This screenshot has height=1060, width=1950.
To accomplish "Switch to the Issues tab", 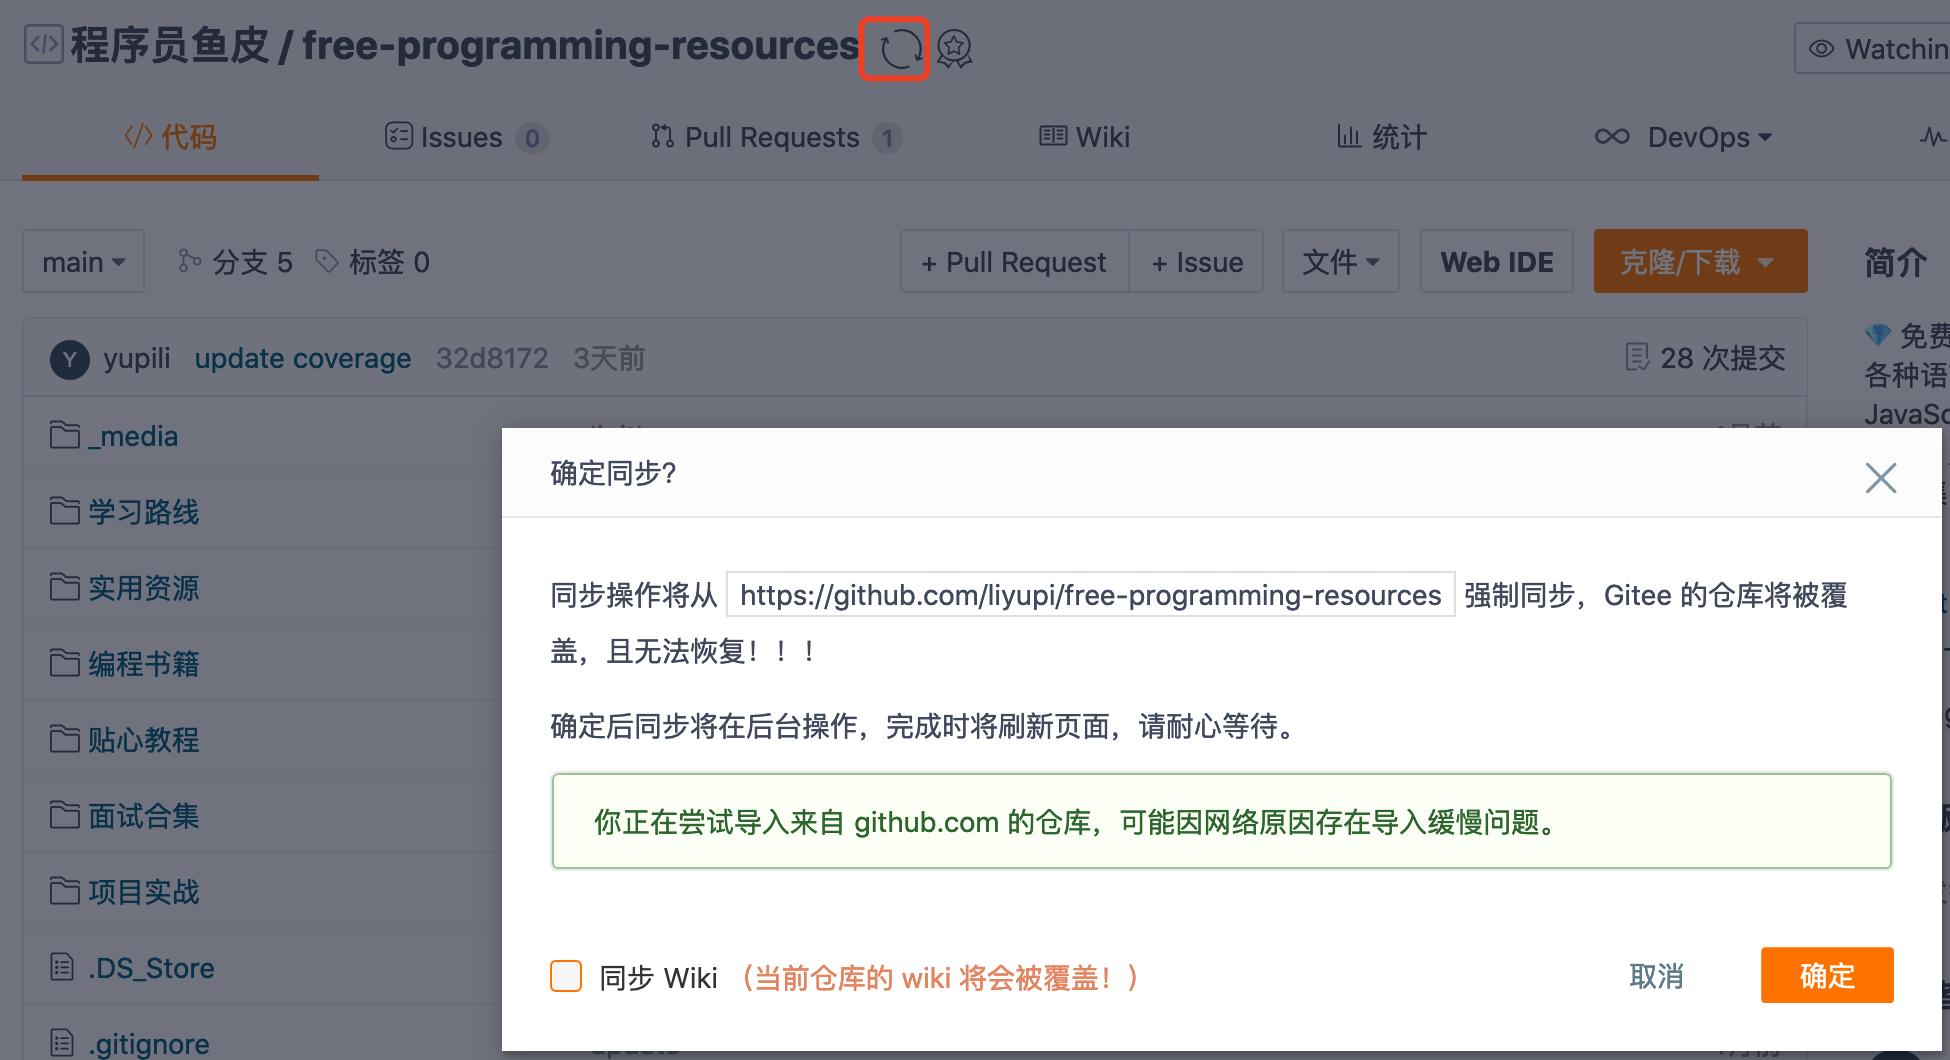I will click(x=463, y=137).
